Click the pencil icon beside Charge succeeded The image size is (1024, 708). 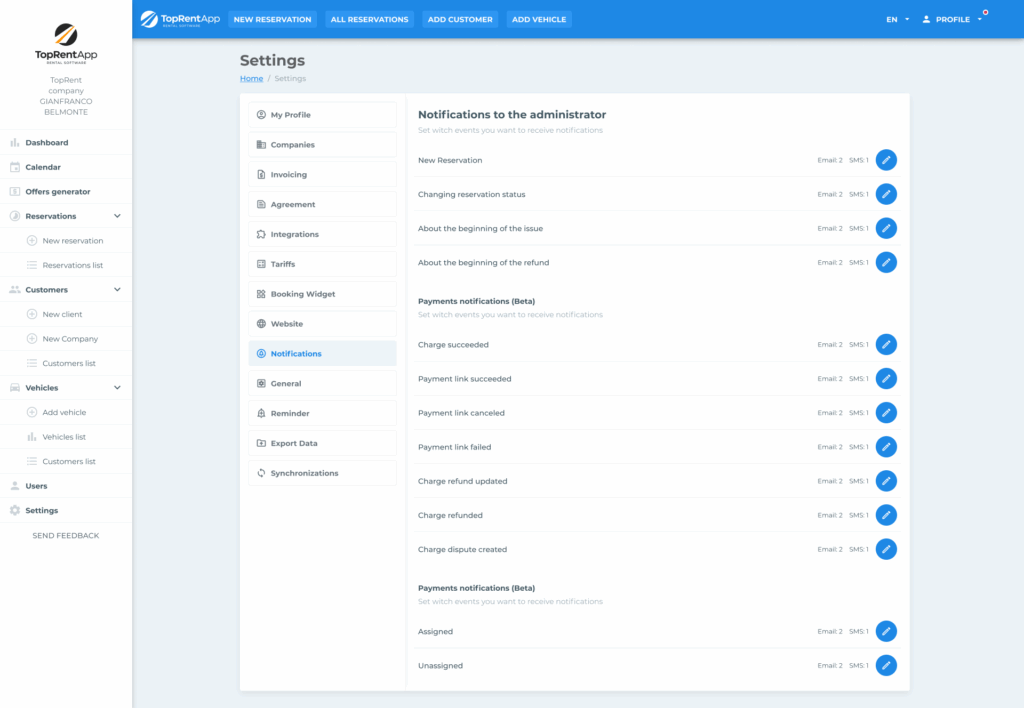[x=886, y=345]
